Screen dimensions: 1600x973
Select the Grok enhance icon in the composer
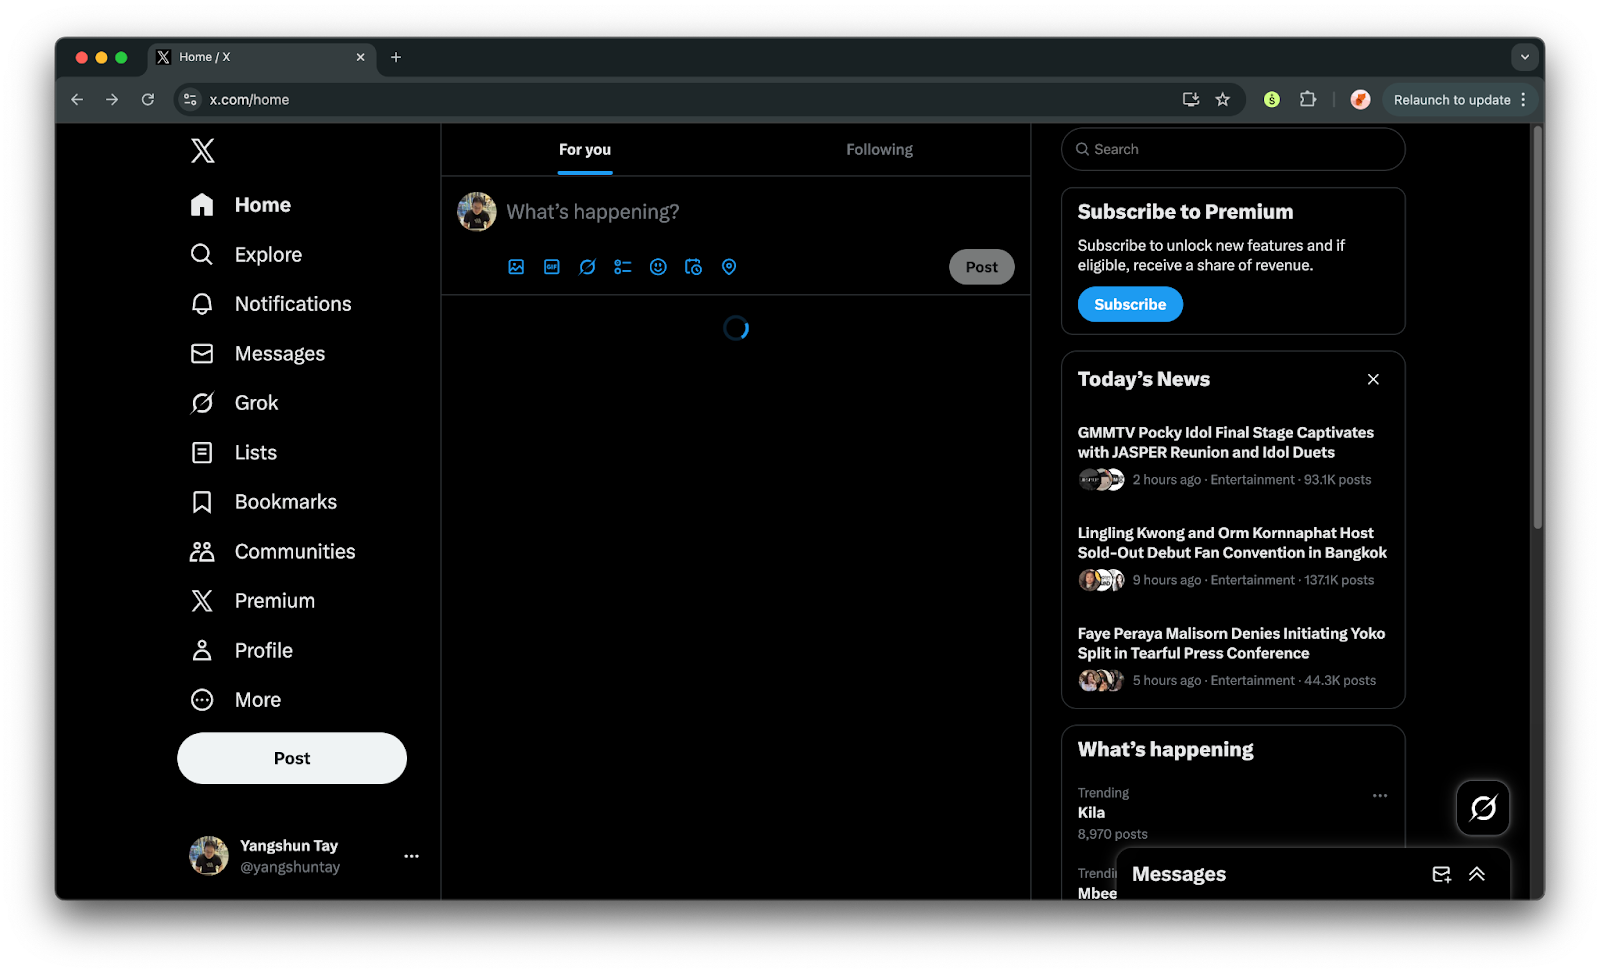[587, 267]
